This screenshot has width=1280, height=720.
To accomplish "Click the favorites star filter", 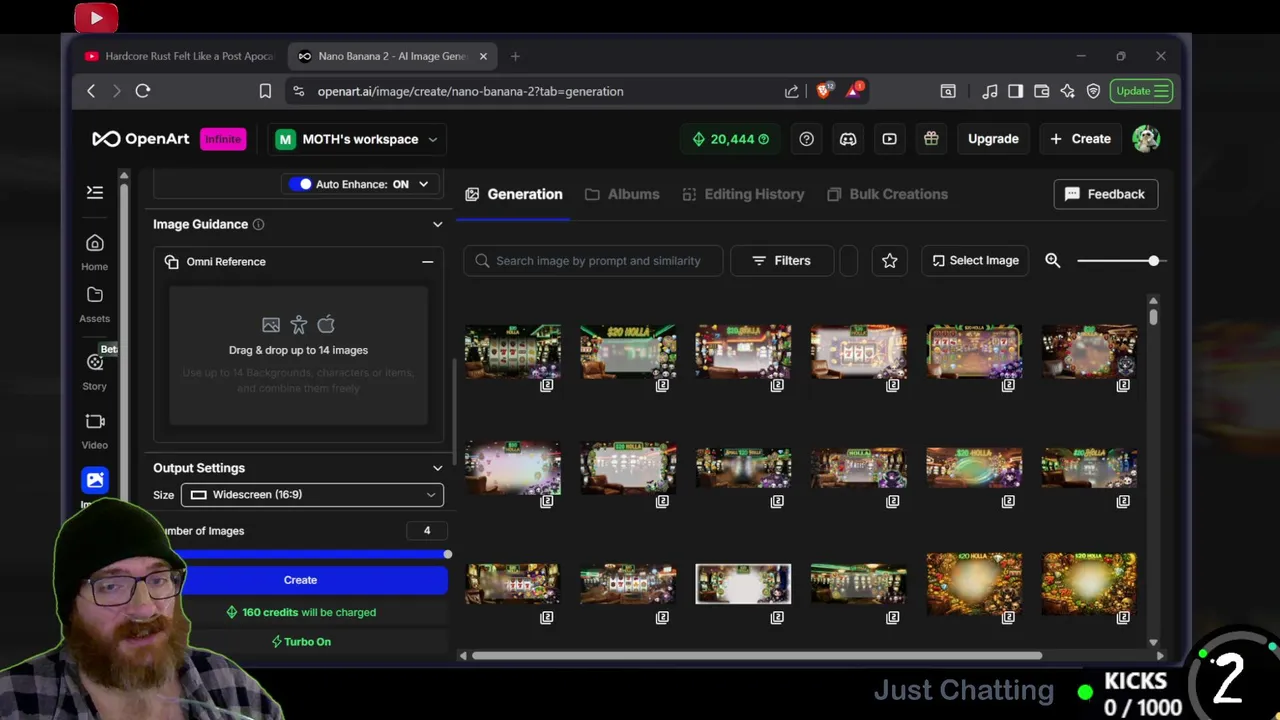I will point(889,261).
